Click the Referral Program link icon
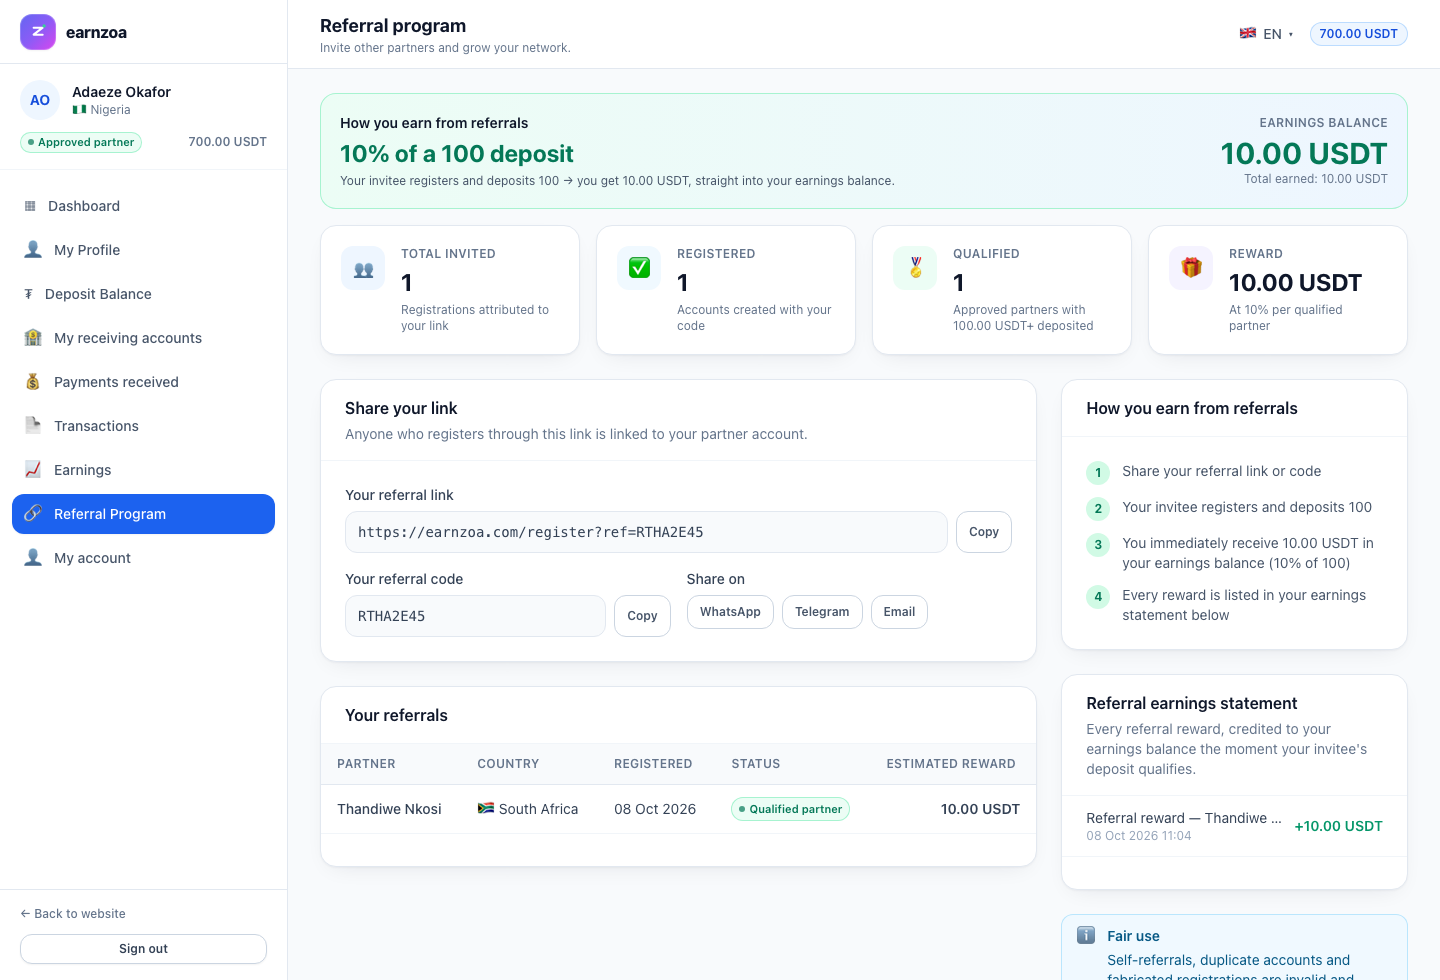This screenshot has height=980, width=1440. [x=33, y=514]
